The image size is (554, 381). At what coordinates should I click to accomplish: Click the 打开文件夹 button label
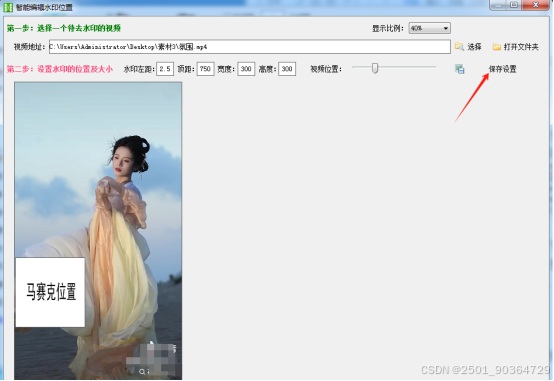tap(521, 47)
